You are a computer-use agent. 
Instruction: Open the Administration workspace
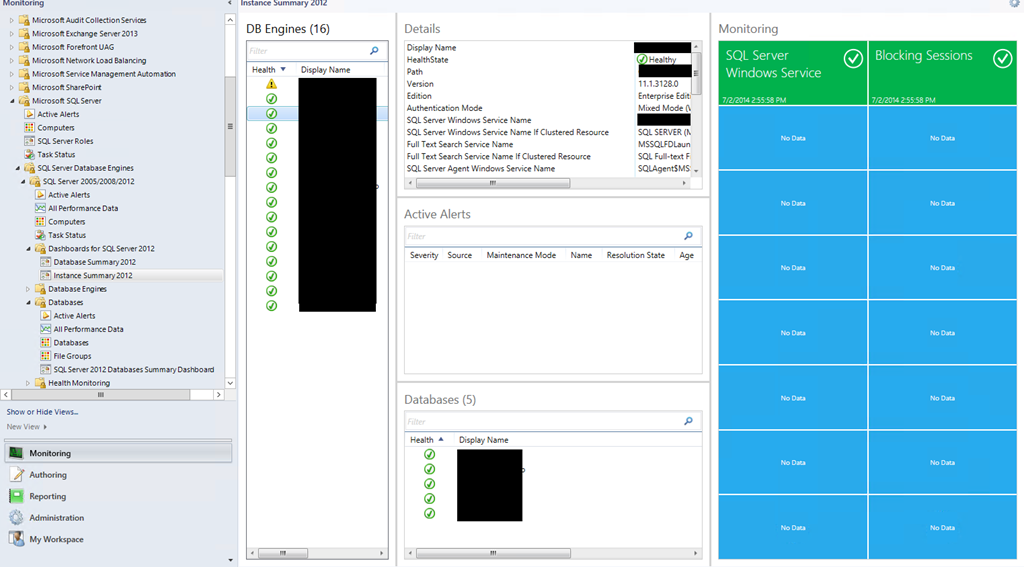[56, 518]
